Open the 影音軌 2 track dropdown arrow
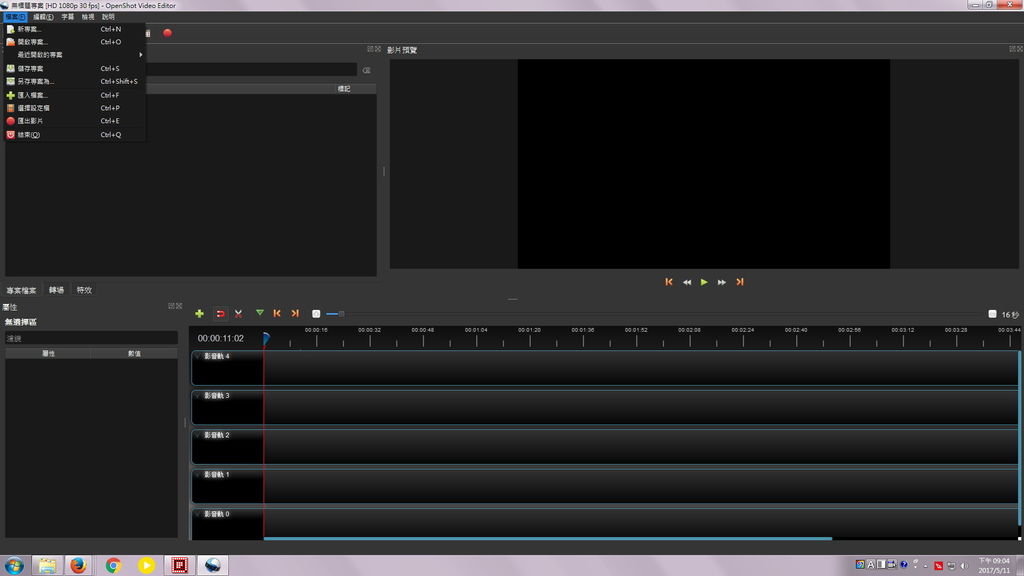The image size is (1024, 576). pos(198,435)
